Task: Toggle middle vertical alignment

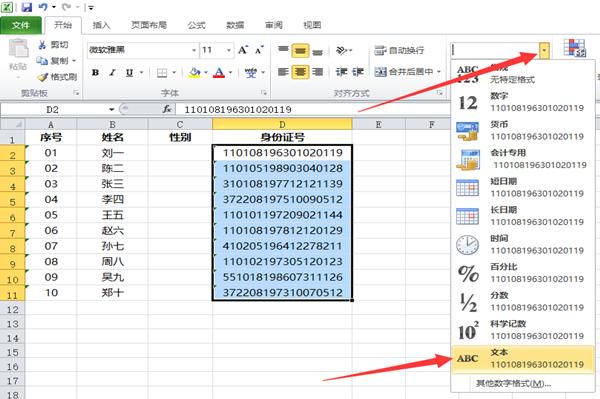Action: point(300,50)
